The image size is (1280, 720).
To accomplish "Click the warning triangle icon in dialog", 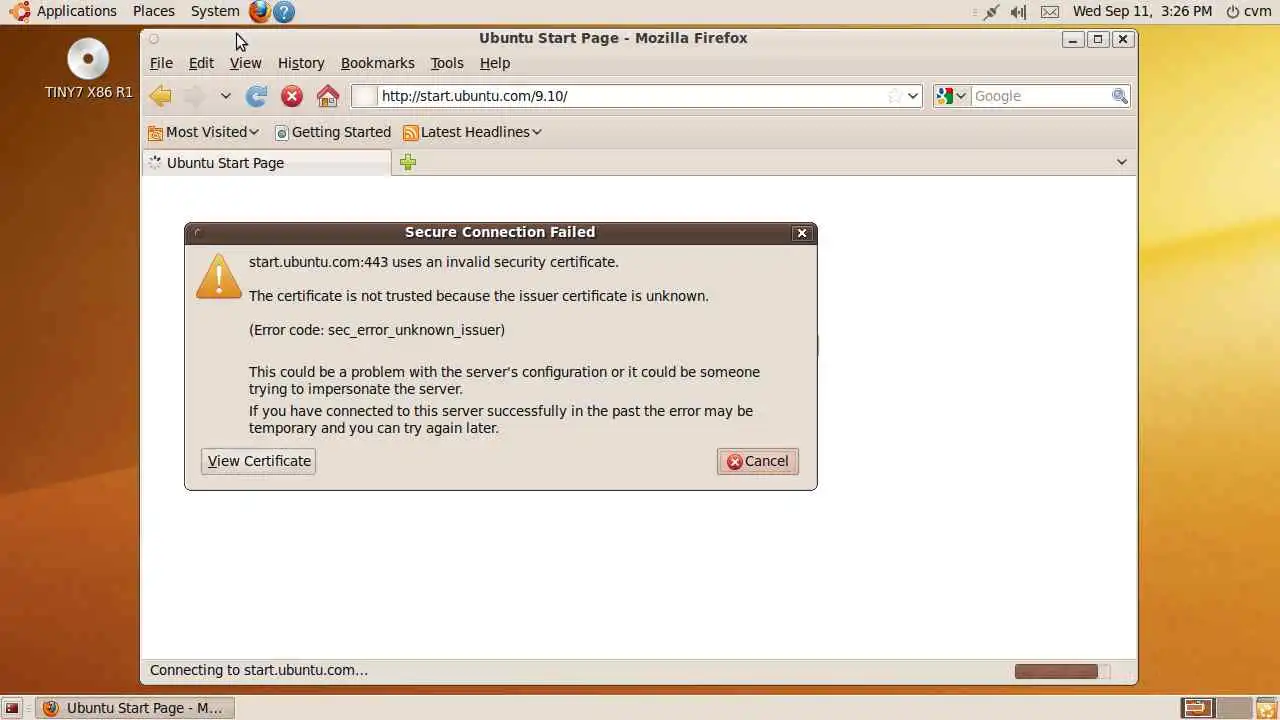I will [x=219, y=276].
